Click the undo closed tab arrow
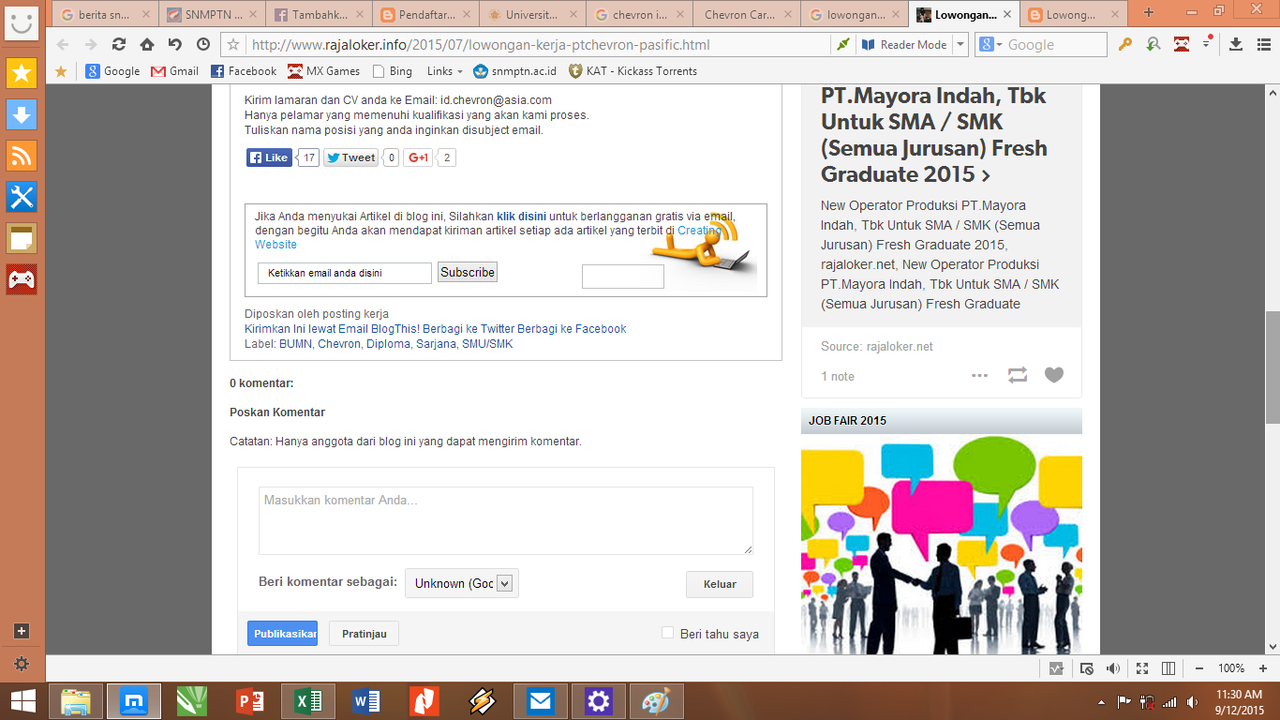 coord(175,45)
